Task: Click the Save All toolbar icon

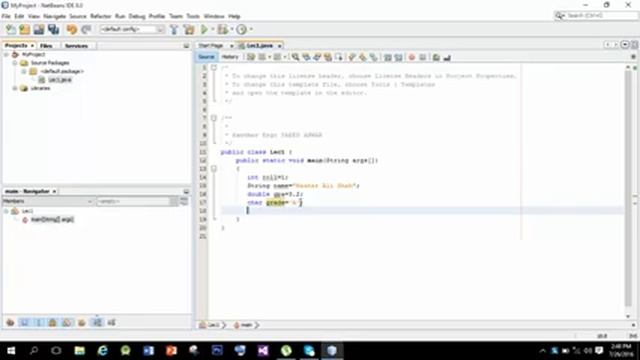Action: click(53, 29)
